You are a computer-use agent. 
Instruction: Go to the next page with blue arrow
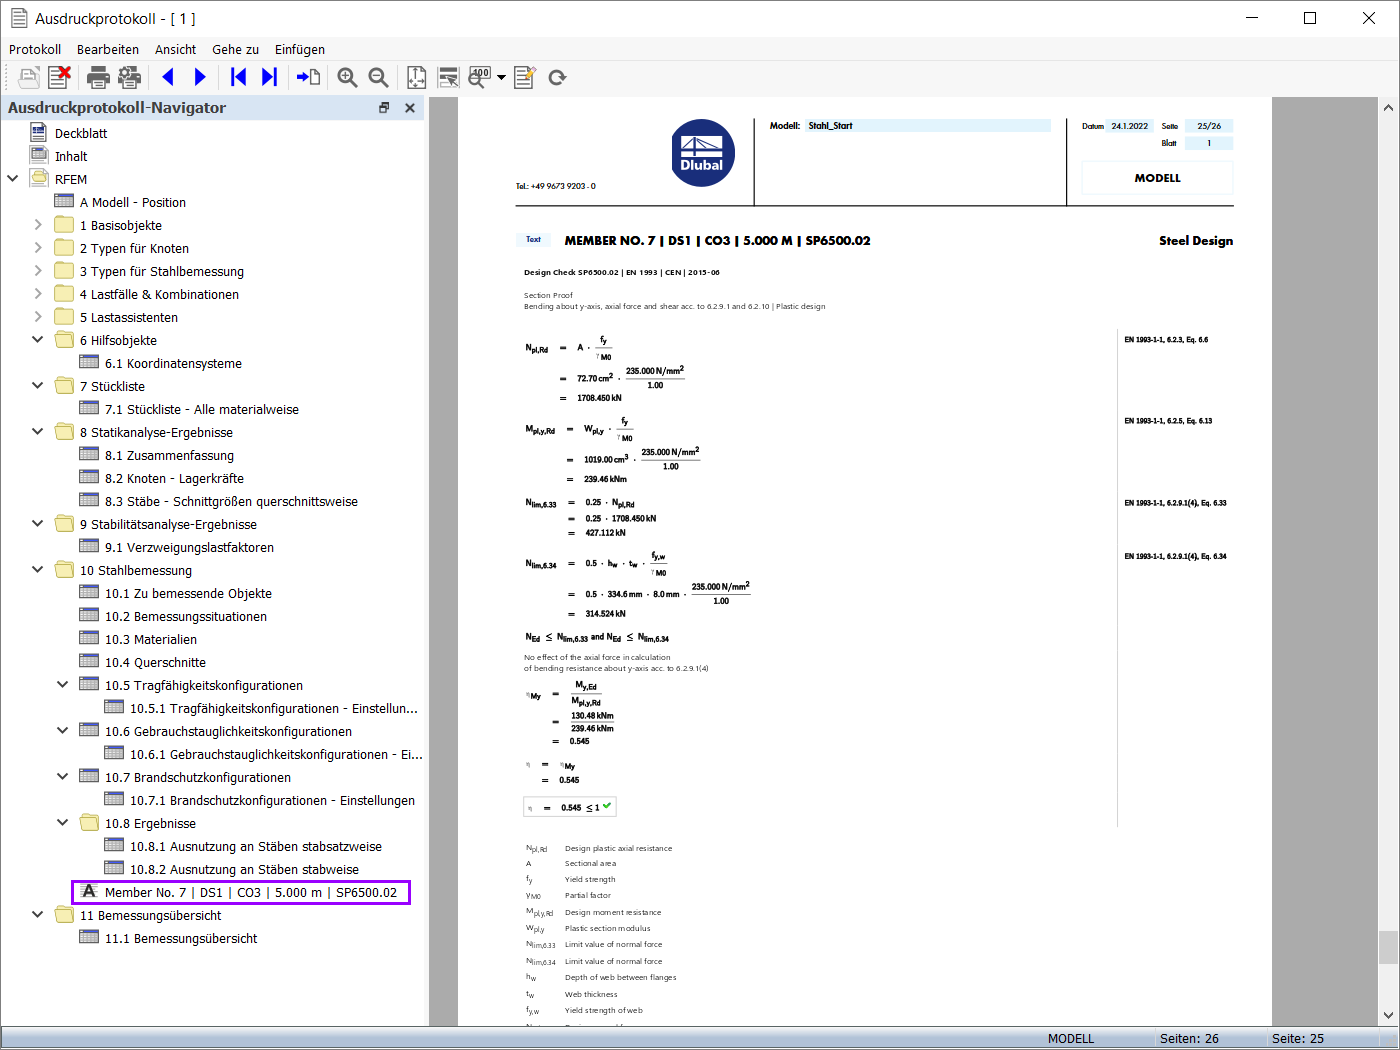[200, 77]
